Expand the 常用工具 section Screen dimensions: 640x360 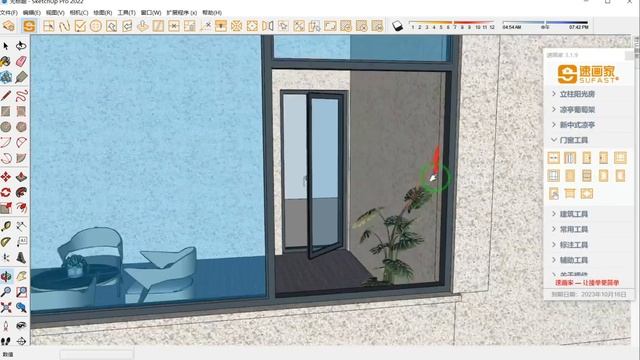[569, 229]
